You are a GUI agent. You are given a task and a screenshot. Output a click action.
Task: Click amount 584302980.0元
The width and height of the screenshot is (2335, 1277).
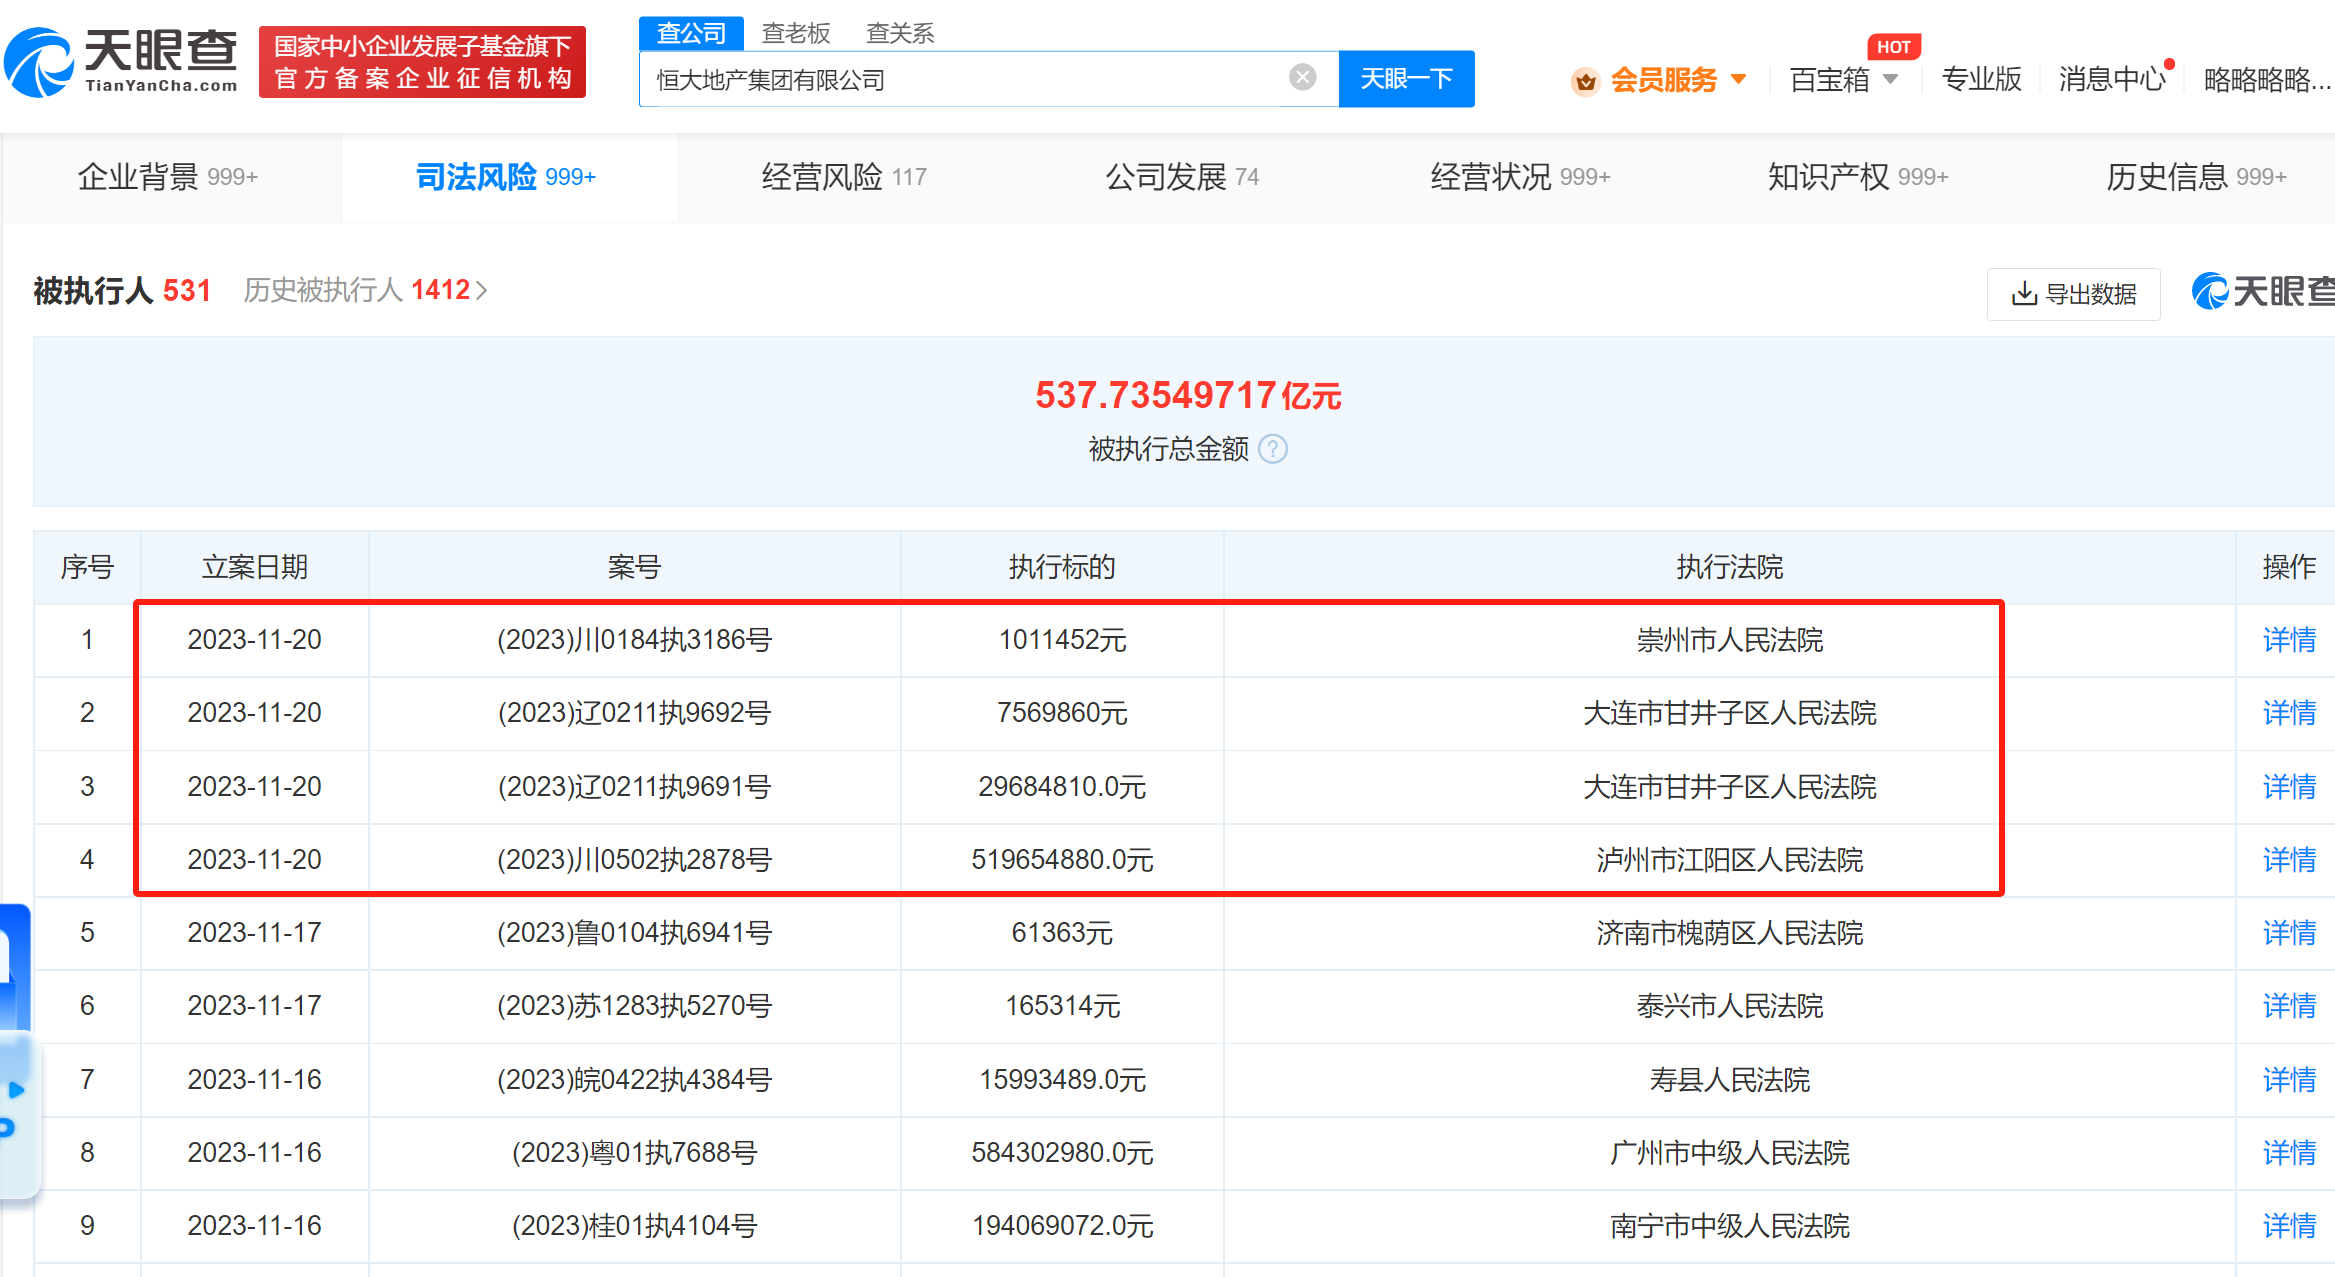pos(1062,1153)
